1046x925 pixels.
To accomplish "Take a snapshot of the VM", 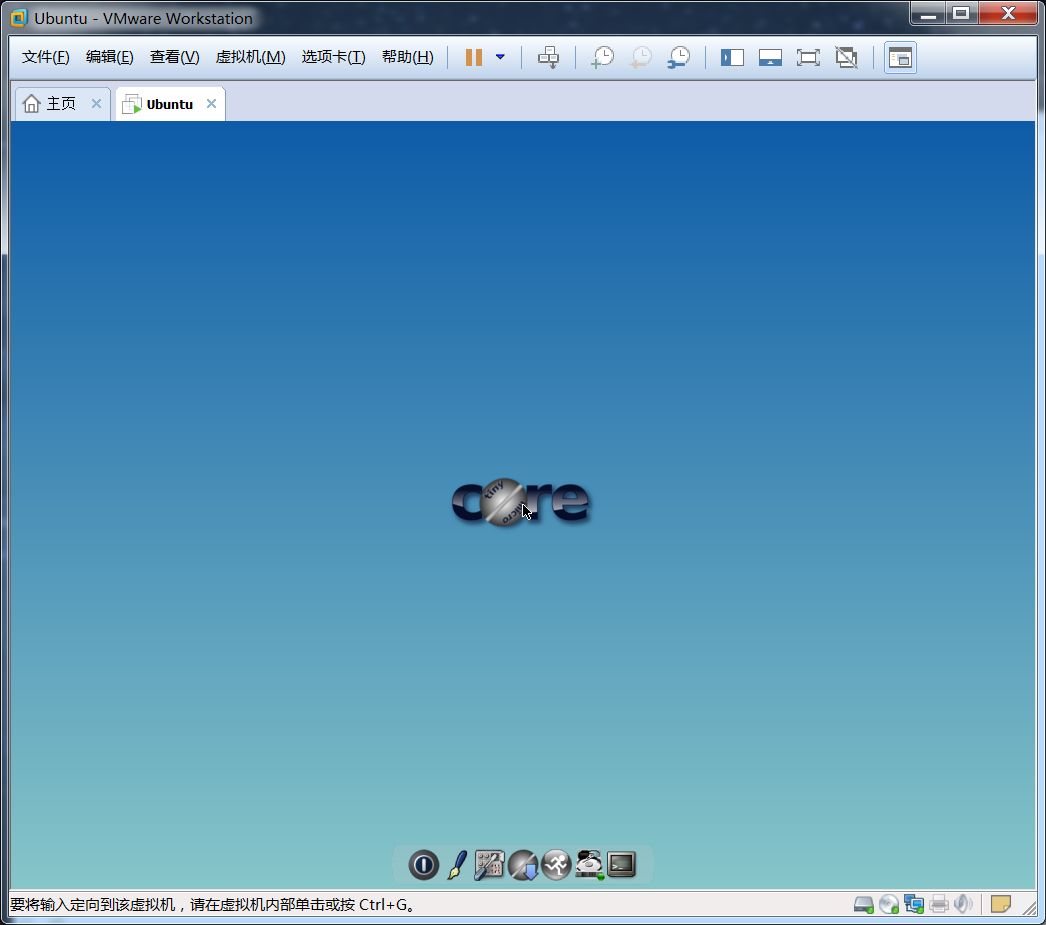I will [602, 57].
